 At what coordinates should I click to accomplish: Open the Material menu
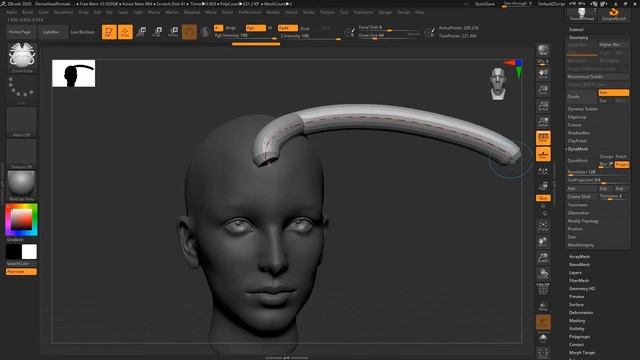click(x=192, y=12)
